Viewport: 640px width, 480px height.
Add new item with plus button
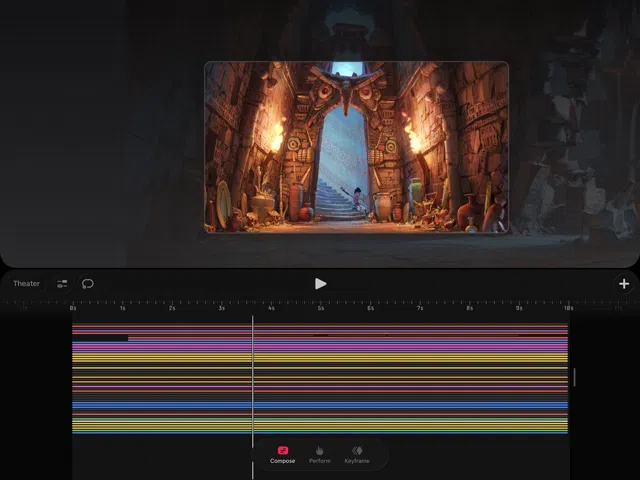624,284
